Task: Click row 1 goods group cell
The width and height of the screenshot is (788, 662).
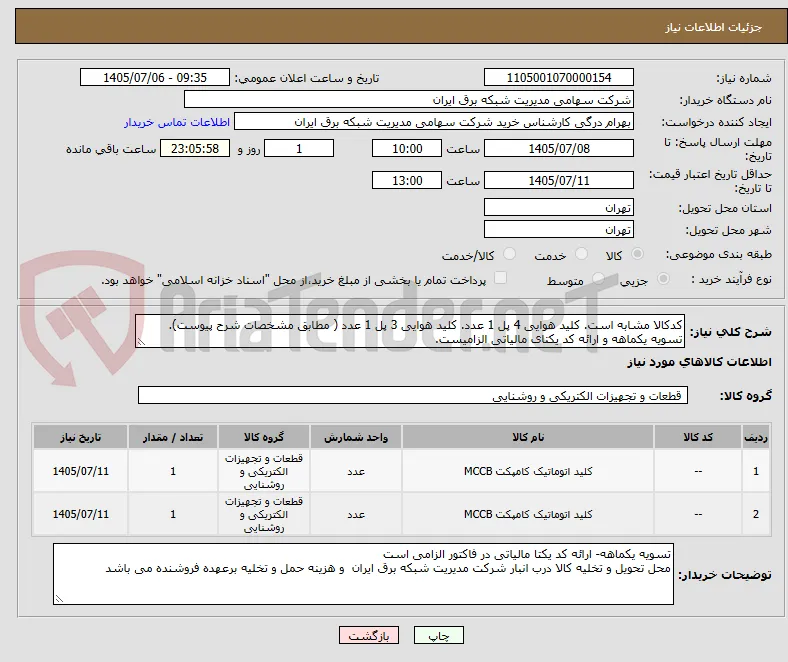Action: 264,471
